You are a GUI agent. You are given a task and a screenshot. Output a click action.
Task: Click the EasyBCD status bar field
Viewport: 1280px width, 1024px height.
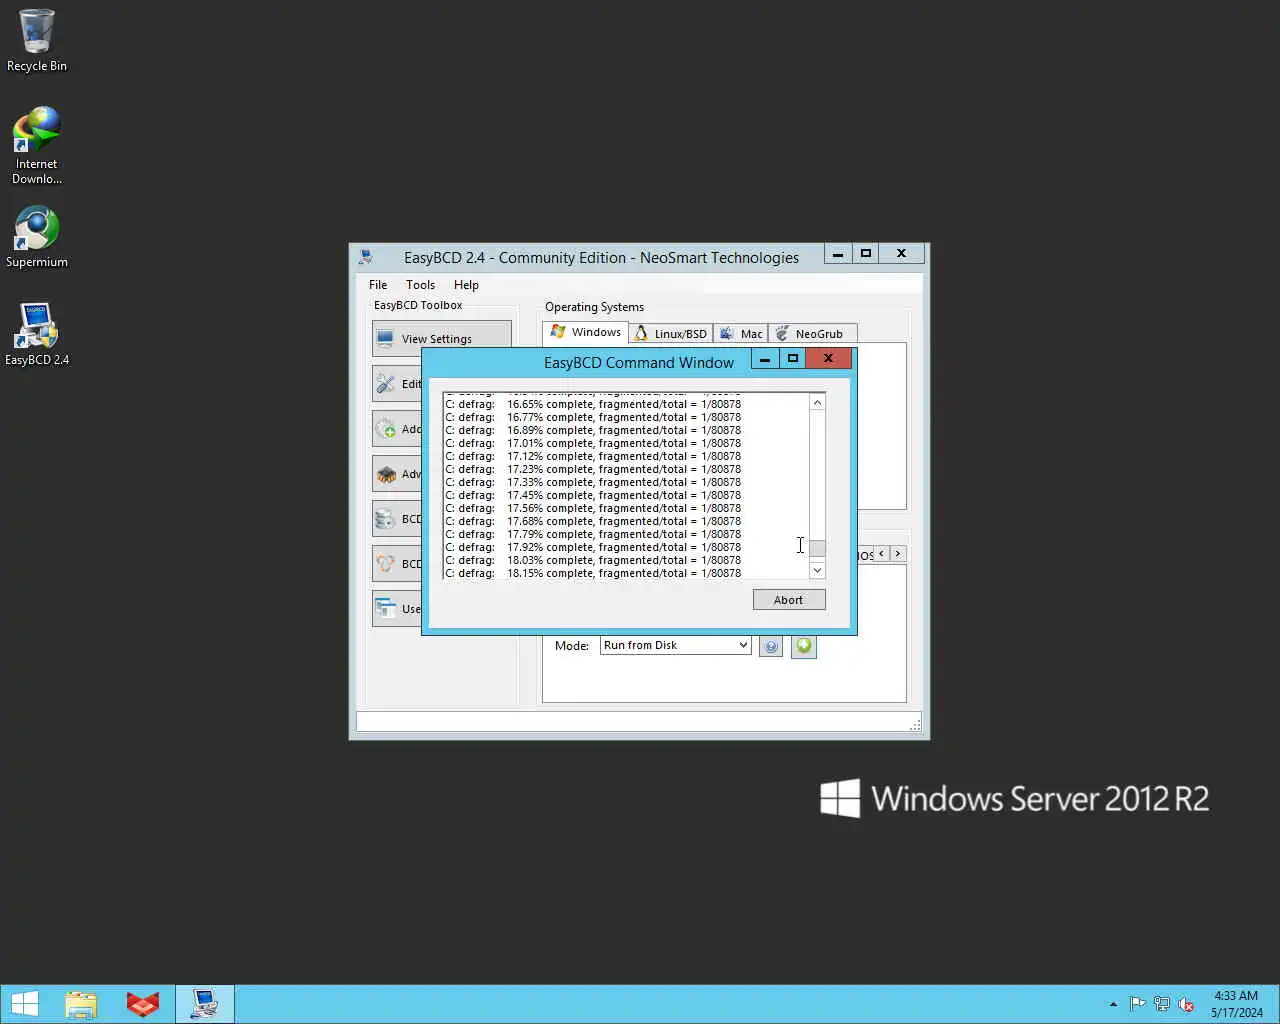(638, 721)
